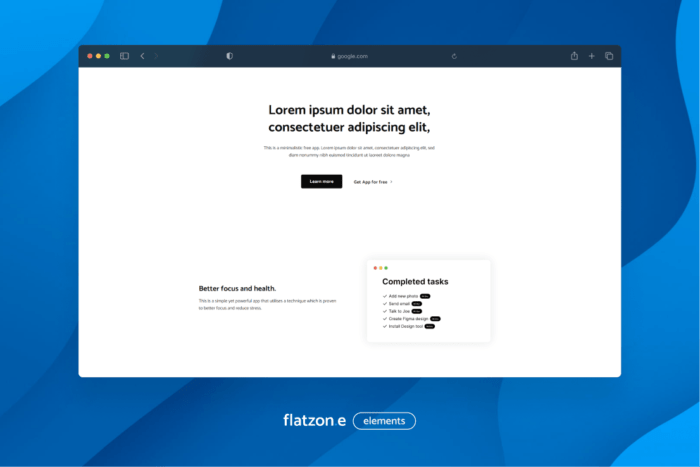The image size is (700, 467).
Task: Toggle the Send email checkmark
Action: pyautogui.click(x=385, y=304)
